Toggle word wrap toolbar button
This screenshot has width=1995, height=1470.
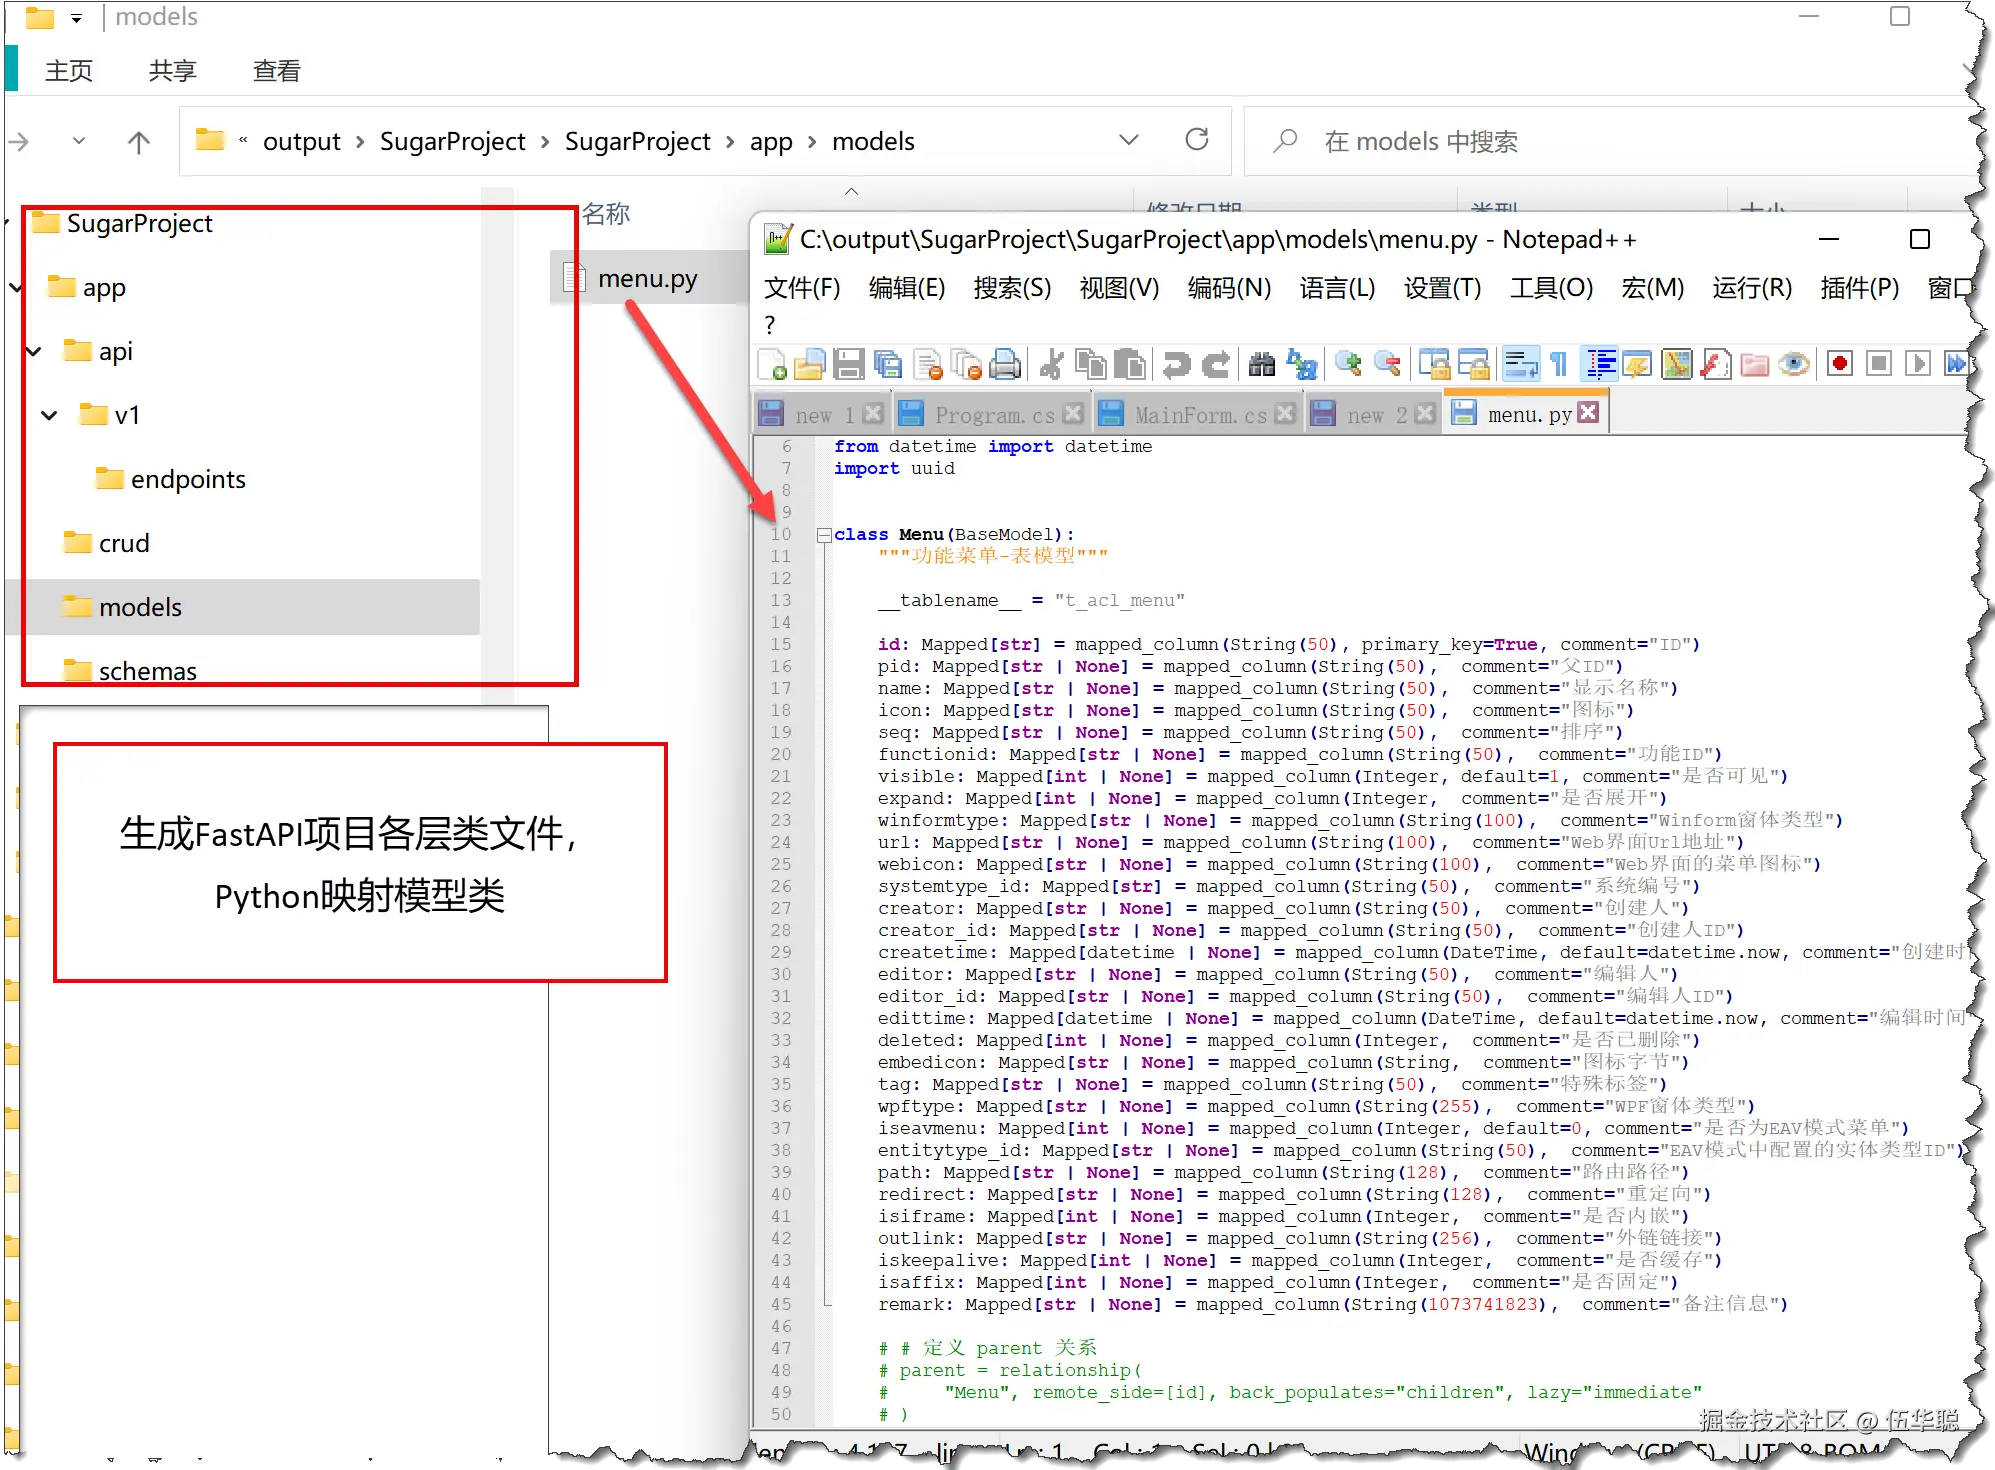point(1521,365)
